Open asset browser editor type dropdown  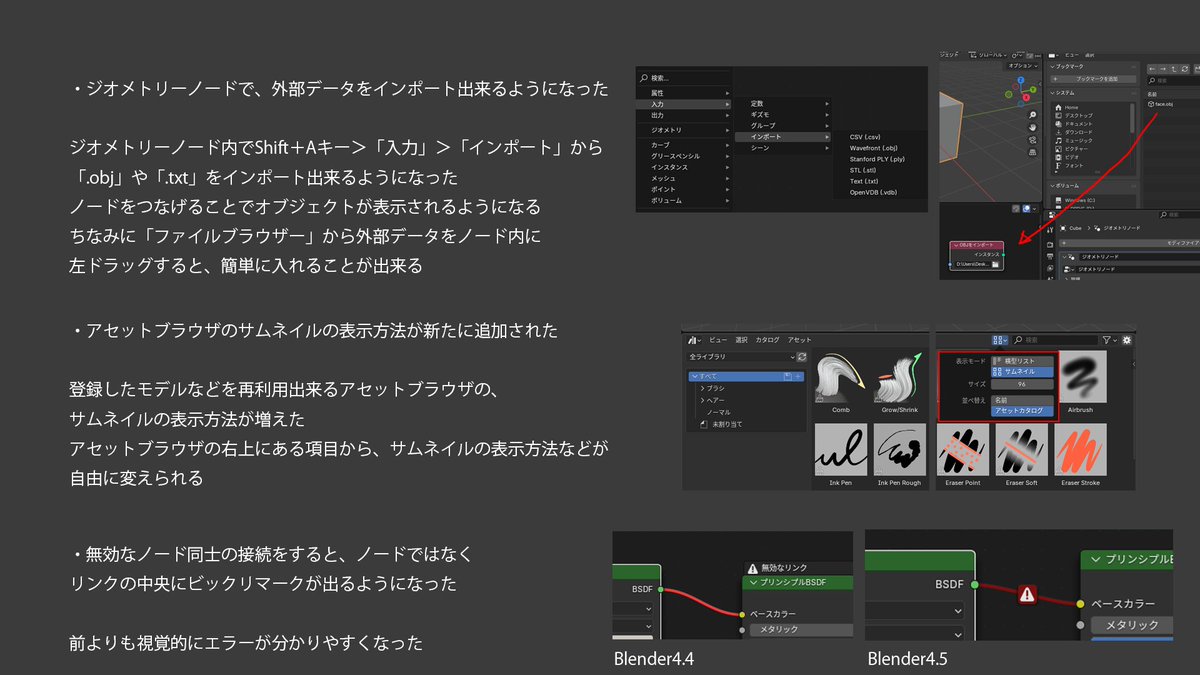tap(695, 340)
